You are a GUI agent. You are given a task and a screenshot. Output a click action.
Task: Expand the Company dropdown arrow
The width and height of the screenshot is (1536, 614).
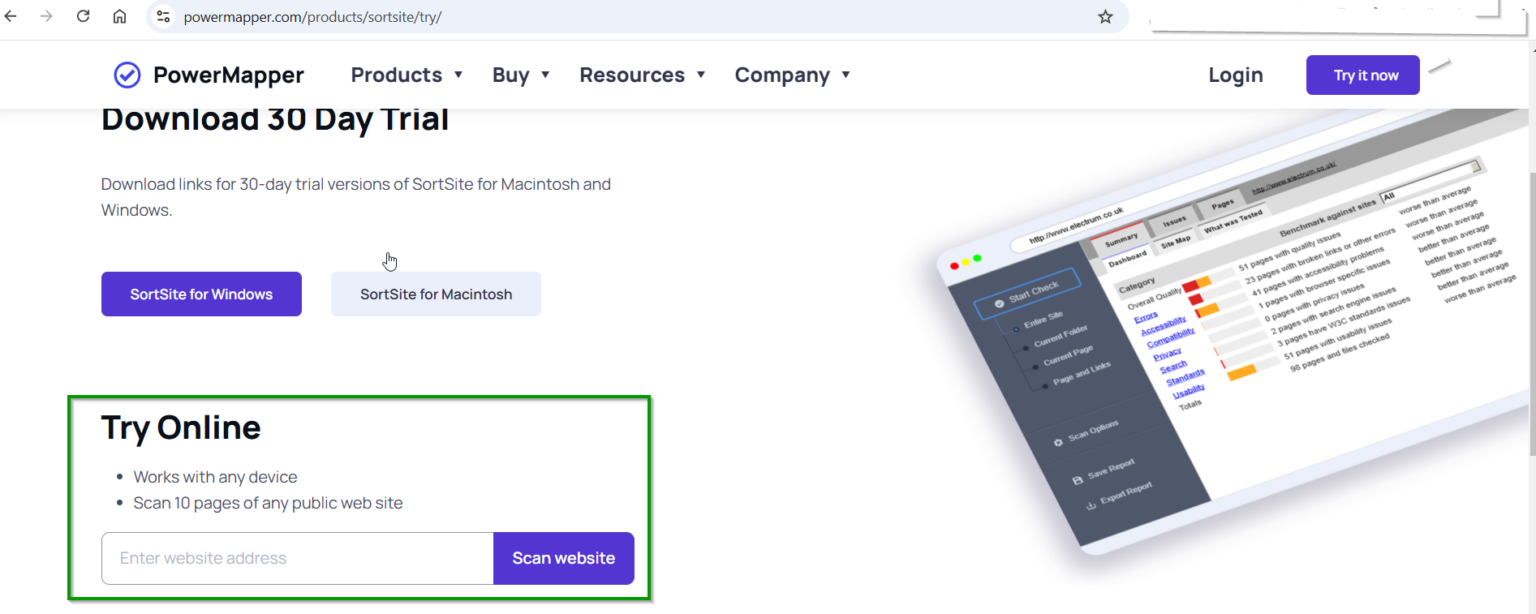coord(845,74)
